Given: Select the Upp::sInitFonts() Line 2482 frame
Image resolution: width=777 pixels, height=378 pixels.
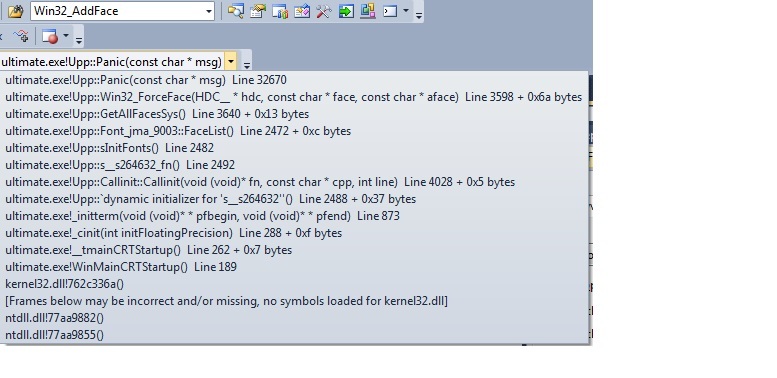Looking at the screenshot, I should [110, 148].
